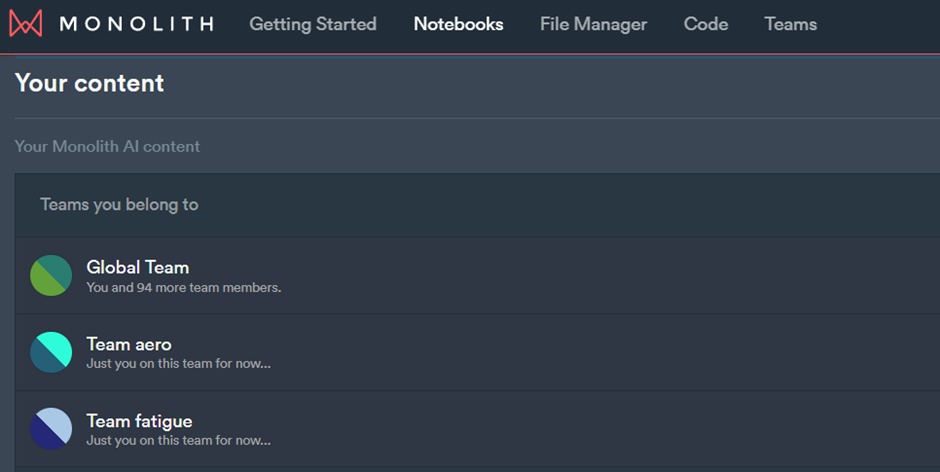
Task: Go to the File Manager tab
Action: (593, 24)
